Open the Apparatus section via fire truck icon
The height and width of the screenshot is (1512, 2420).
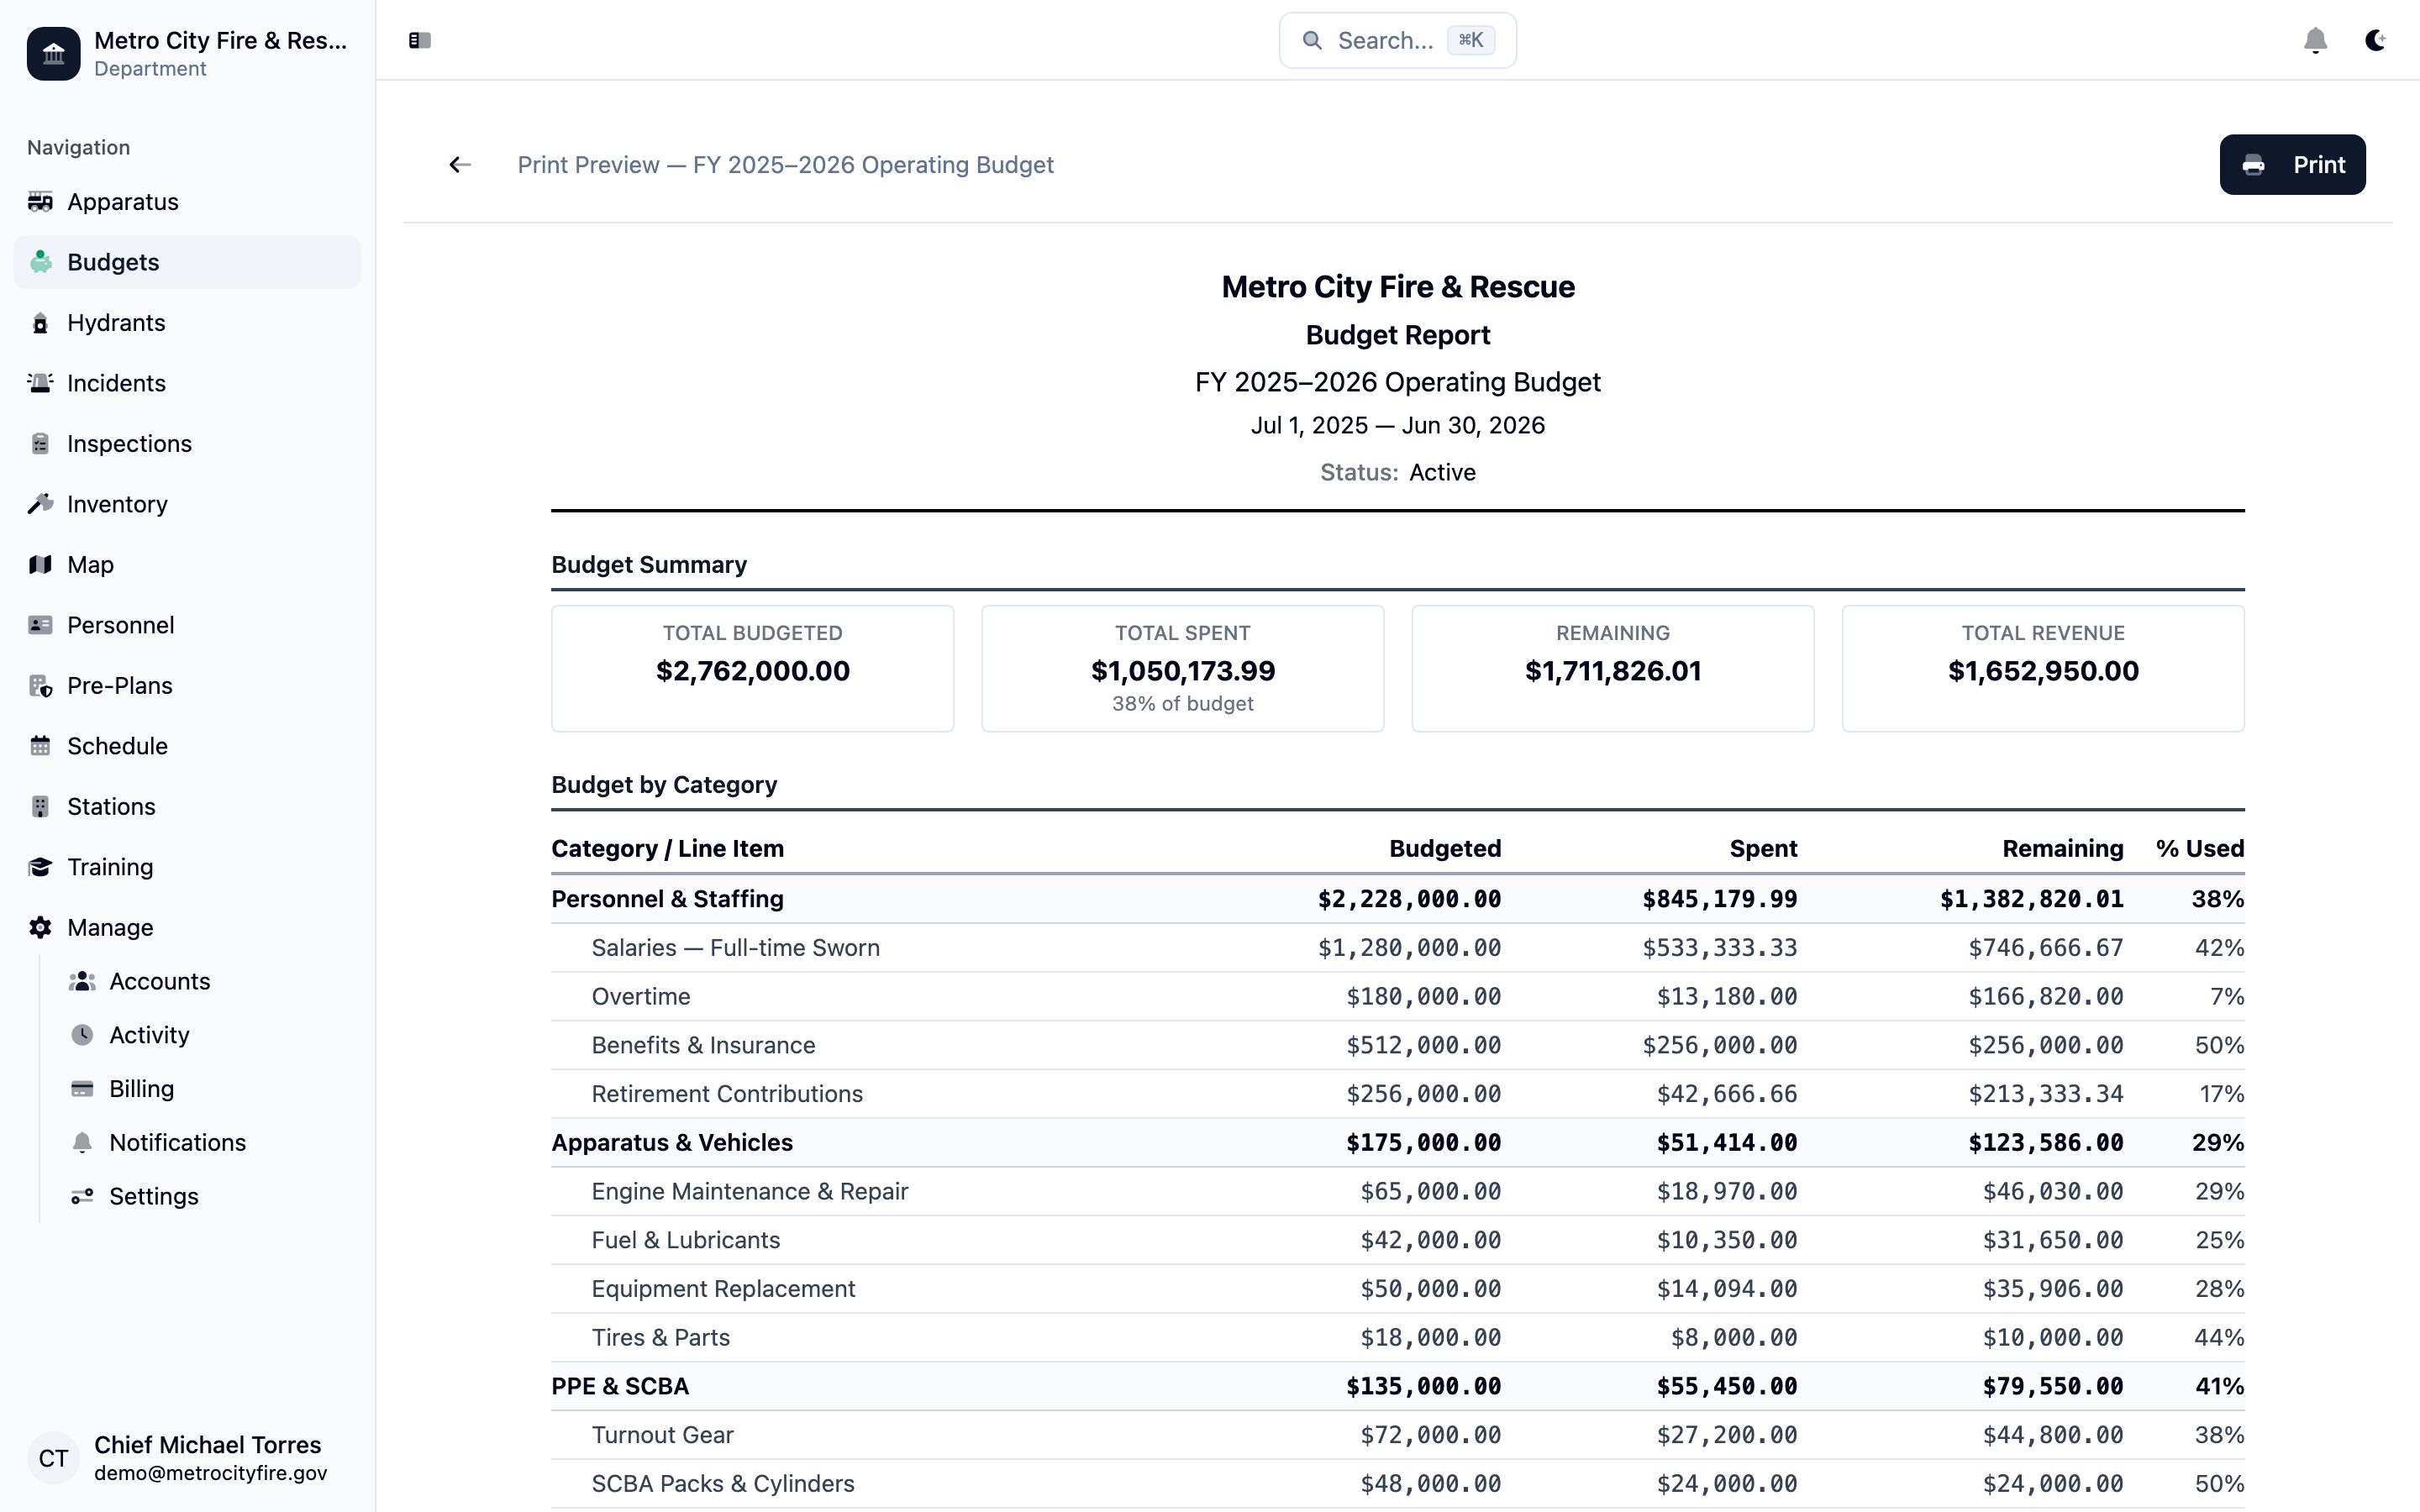41,202
